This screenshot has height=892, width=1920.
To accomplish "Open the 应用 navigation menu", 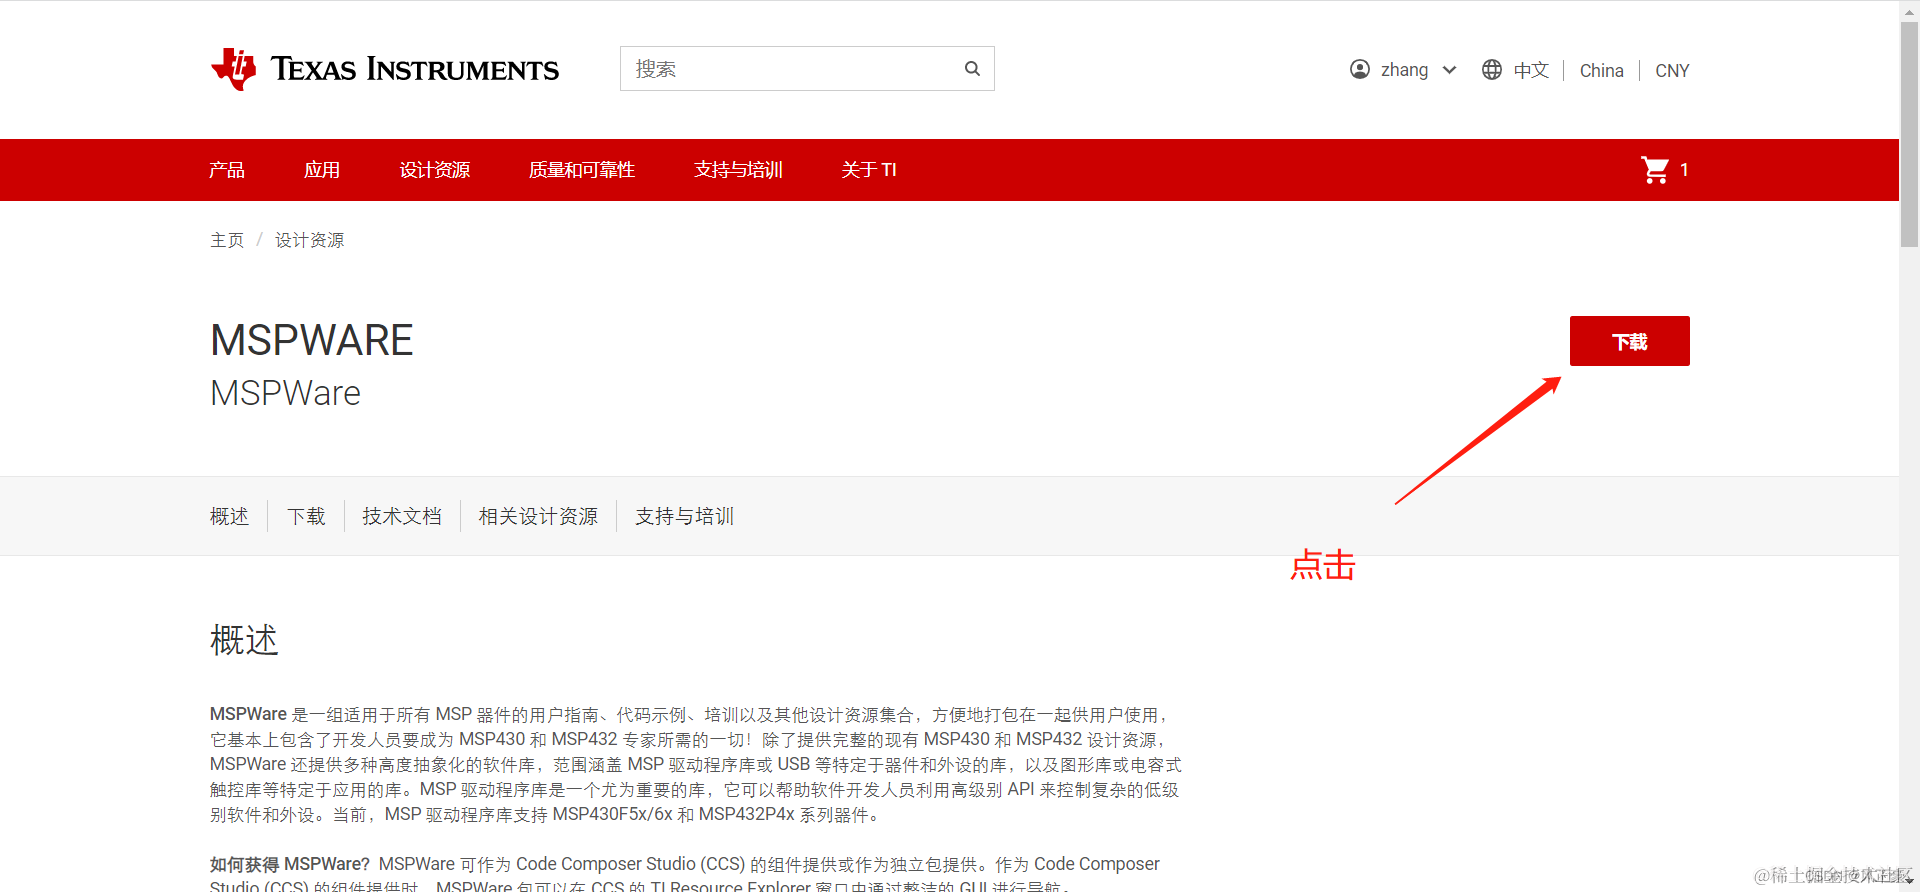I will (322, 170).
